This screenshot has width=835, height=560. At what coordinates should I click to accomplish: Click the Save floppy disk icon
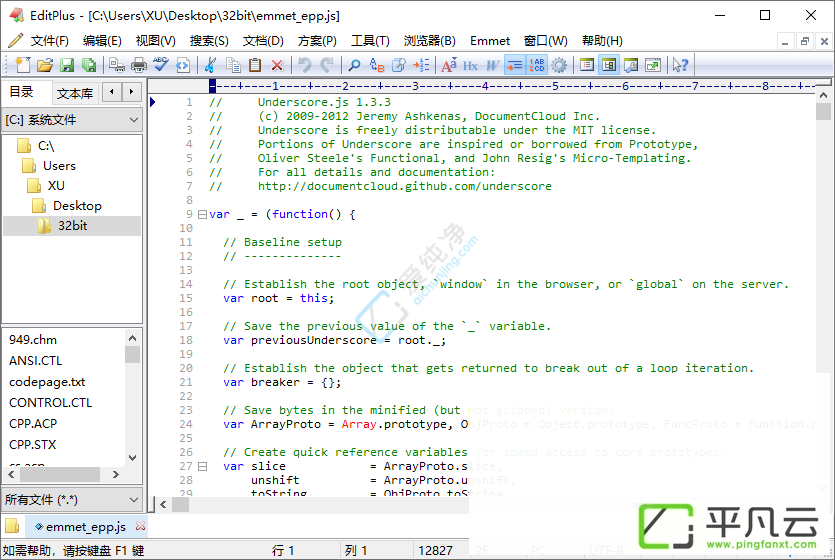(67, 65)
